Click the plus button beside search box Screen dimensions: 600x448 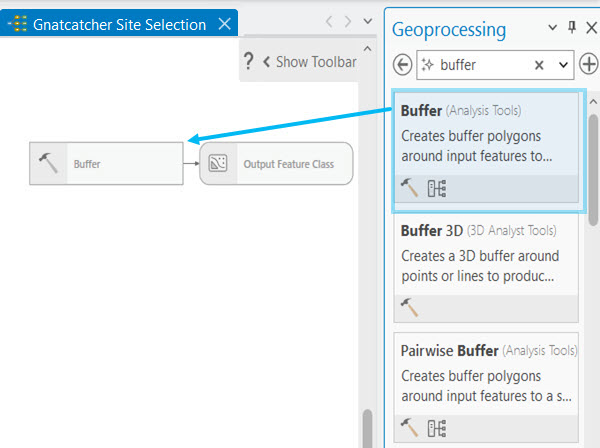point(589,64)
